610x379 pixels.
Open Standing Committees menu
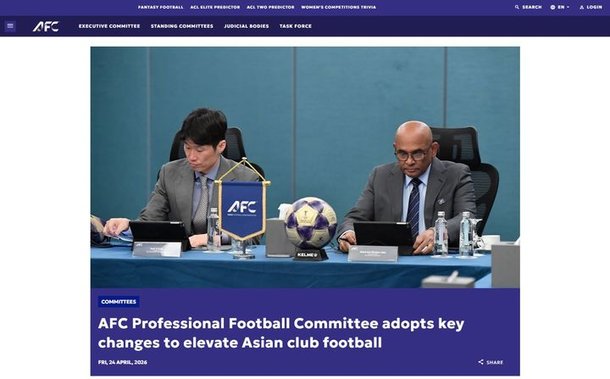[182, 26]
